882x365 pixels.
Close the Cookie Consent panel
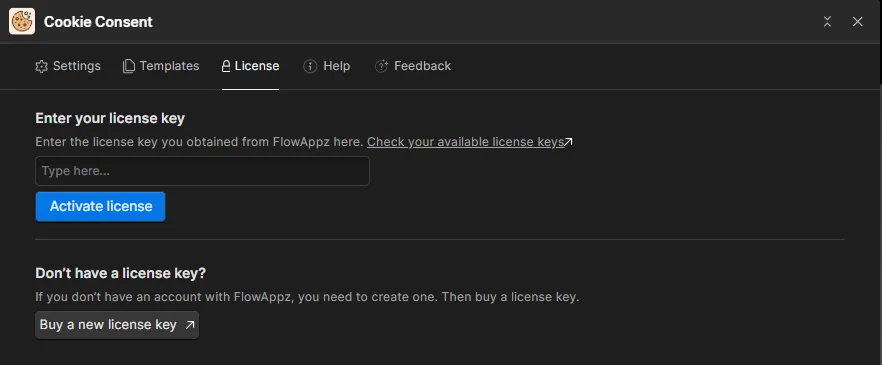click(x=857, y=22)
